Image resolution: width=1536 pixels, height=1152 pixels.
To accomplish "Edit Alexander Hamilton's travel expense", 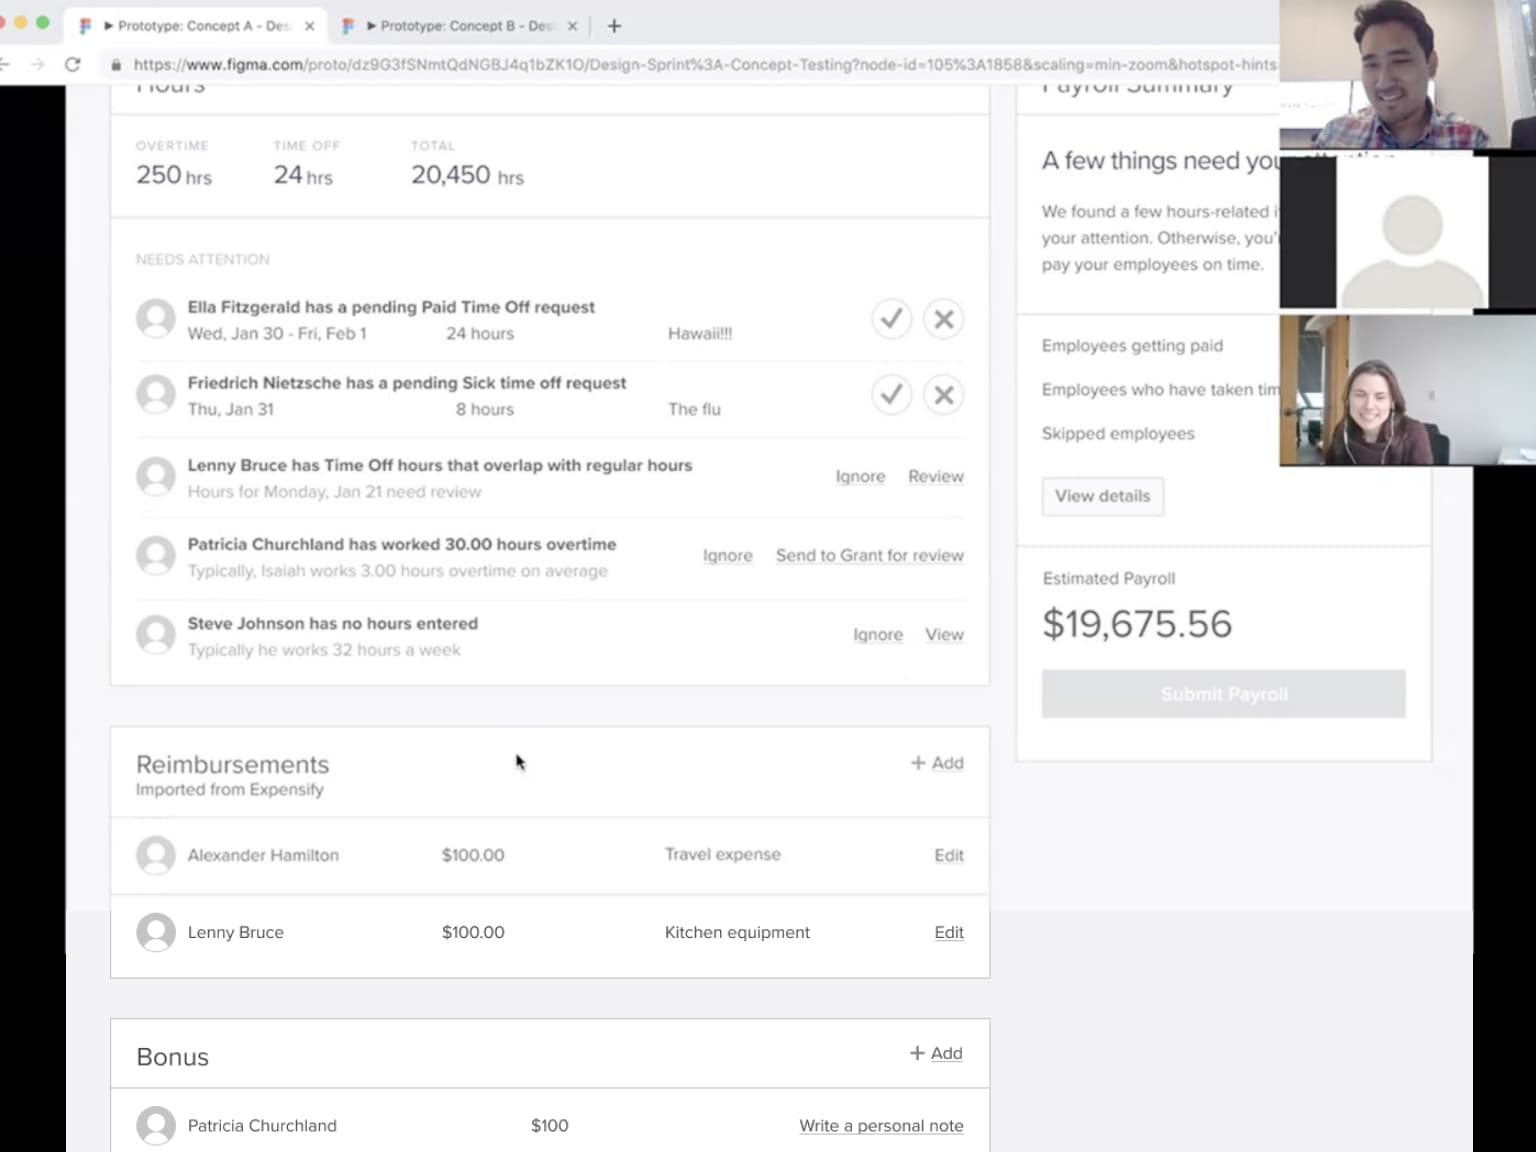I will (948, 856).
